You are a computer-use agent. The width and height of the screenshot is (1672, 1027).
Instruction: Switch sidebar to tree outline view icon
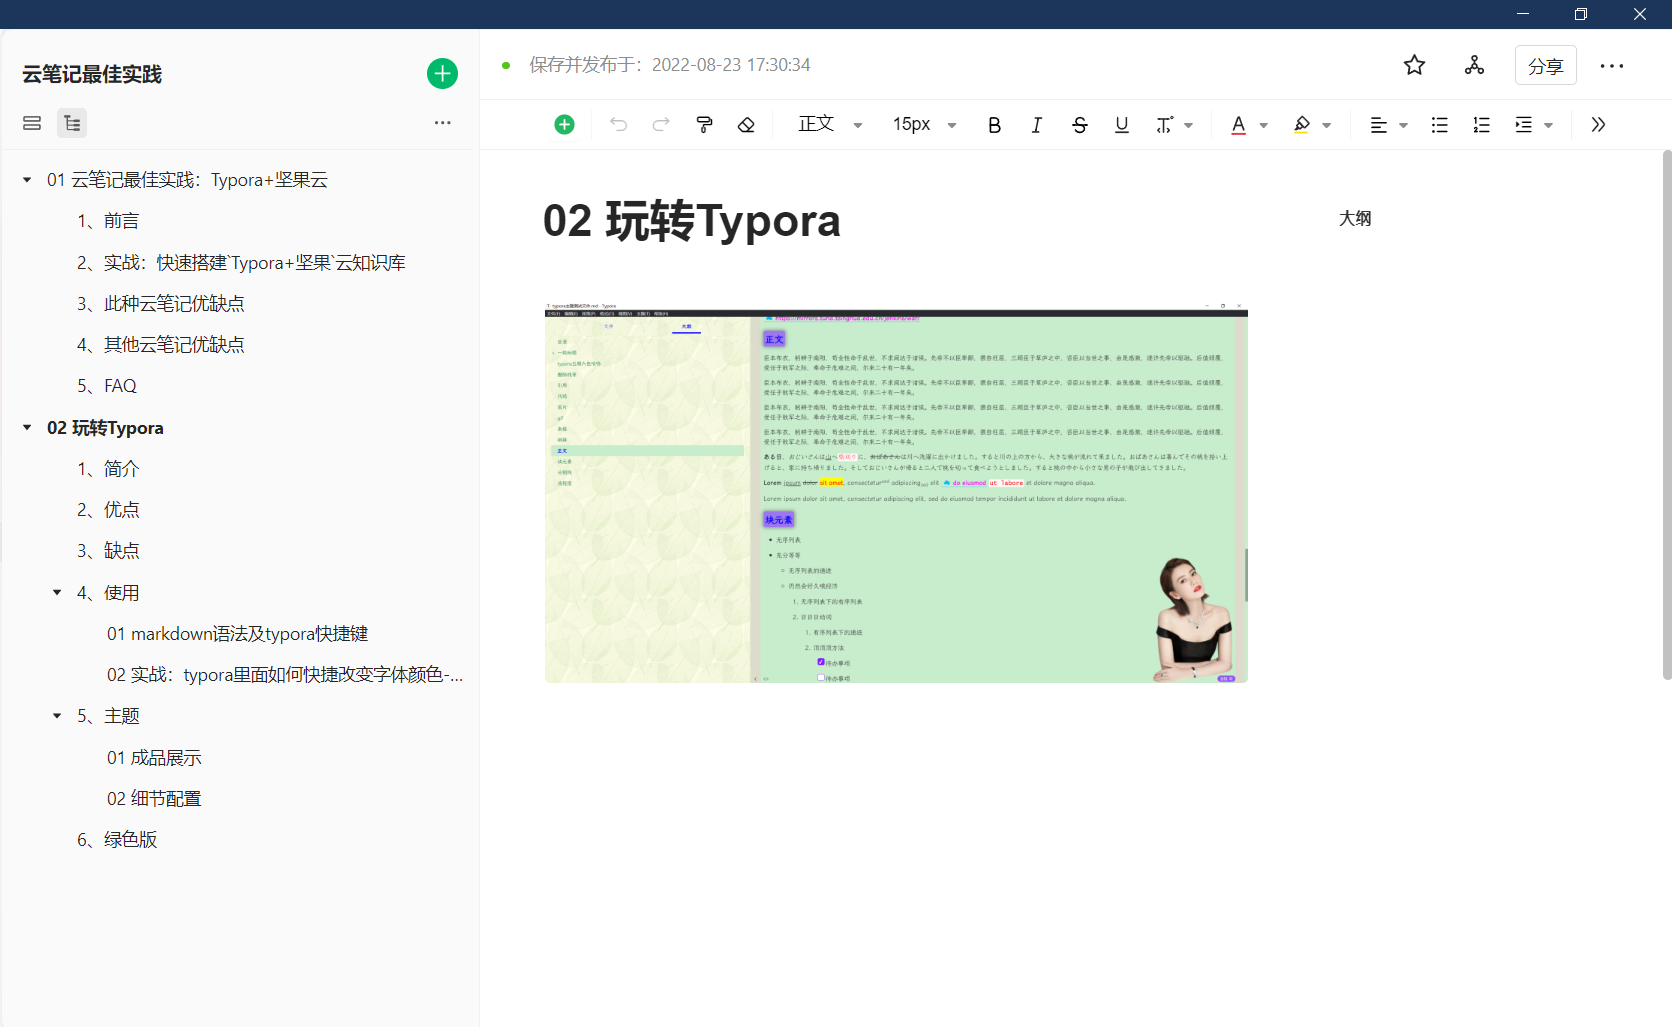pyautogui.click(x=72, y=123)
